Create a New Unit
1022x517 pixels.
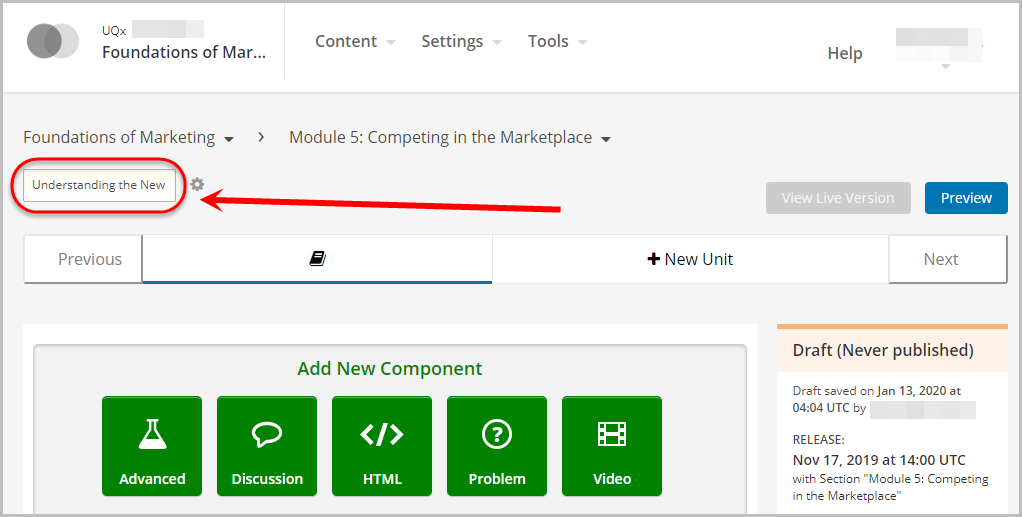tap(690, 259)
